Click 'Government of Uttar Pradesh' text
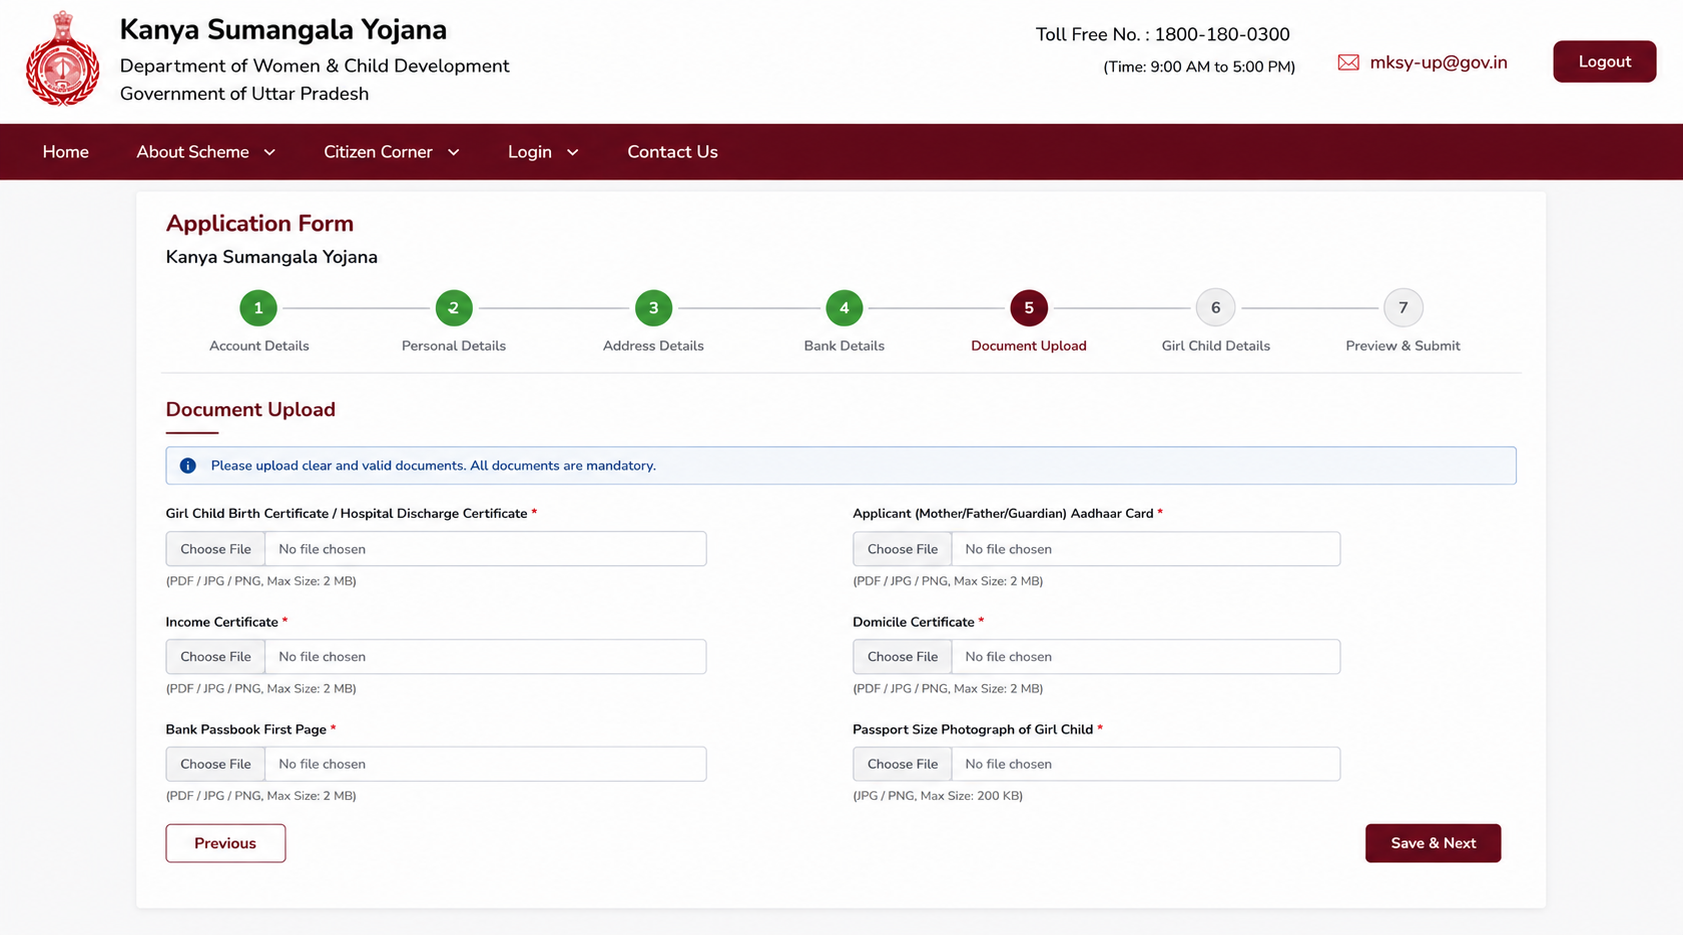Image resolution: width=1683 pixels, height=935 pixels. [x=244, y=94]
